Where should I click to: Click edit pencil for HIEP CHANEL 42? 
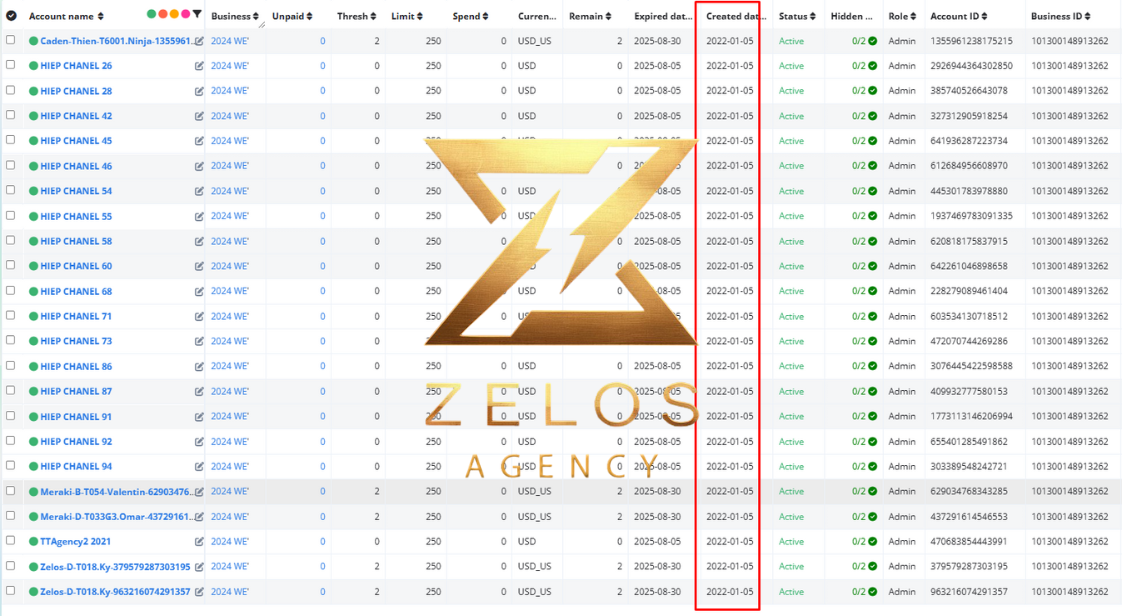click(x=199, y=116)
